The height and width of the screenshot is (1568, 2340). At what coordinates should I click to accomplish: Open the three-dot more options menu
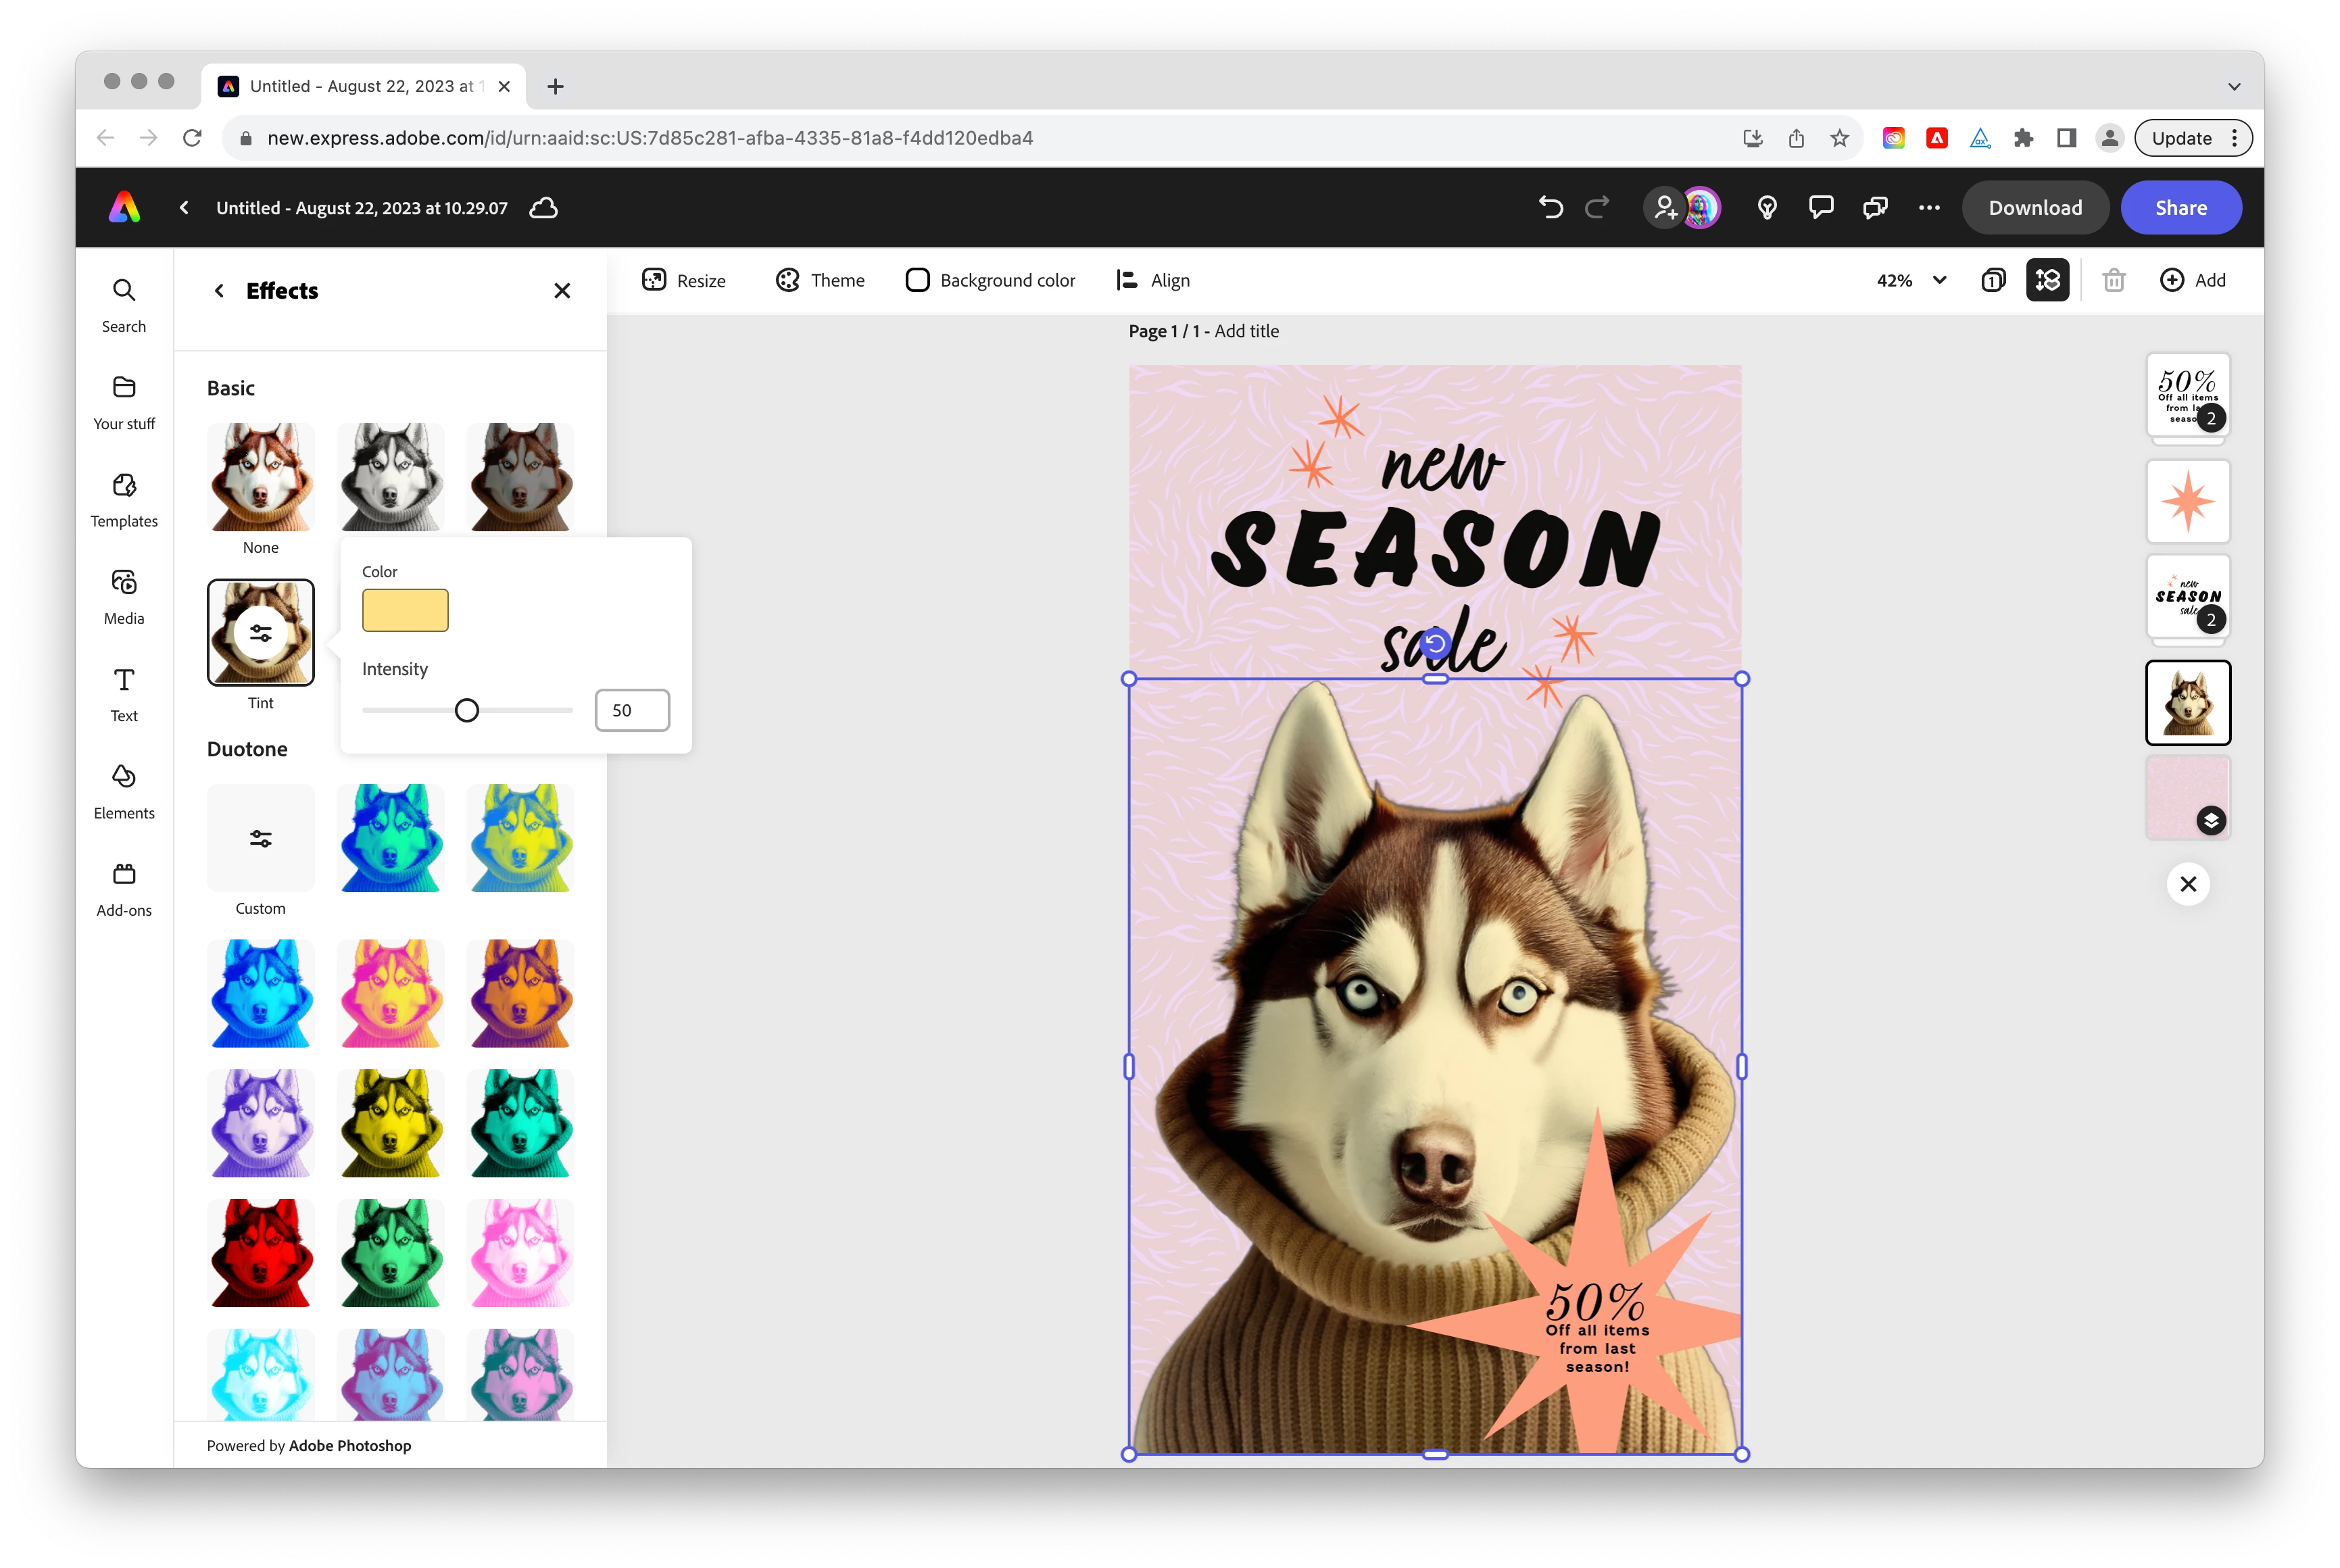click(1929, 208)
